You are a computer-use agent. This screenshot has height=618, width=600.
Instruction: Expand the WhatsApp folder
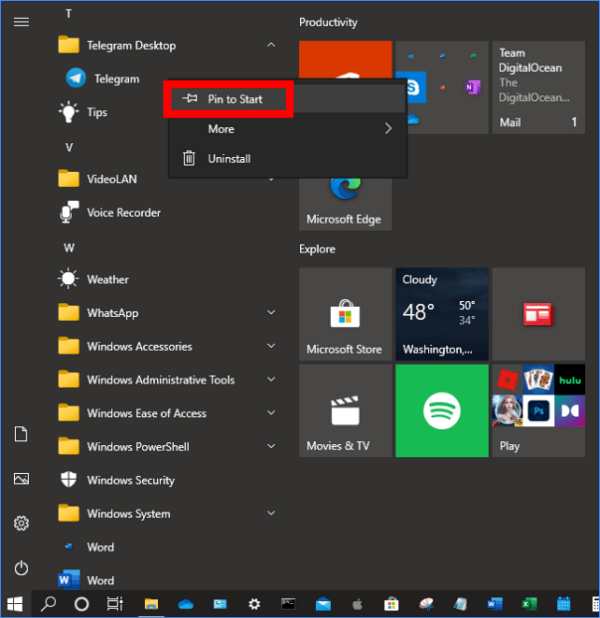tap(271, 313)
